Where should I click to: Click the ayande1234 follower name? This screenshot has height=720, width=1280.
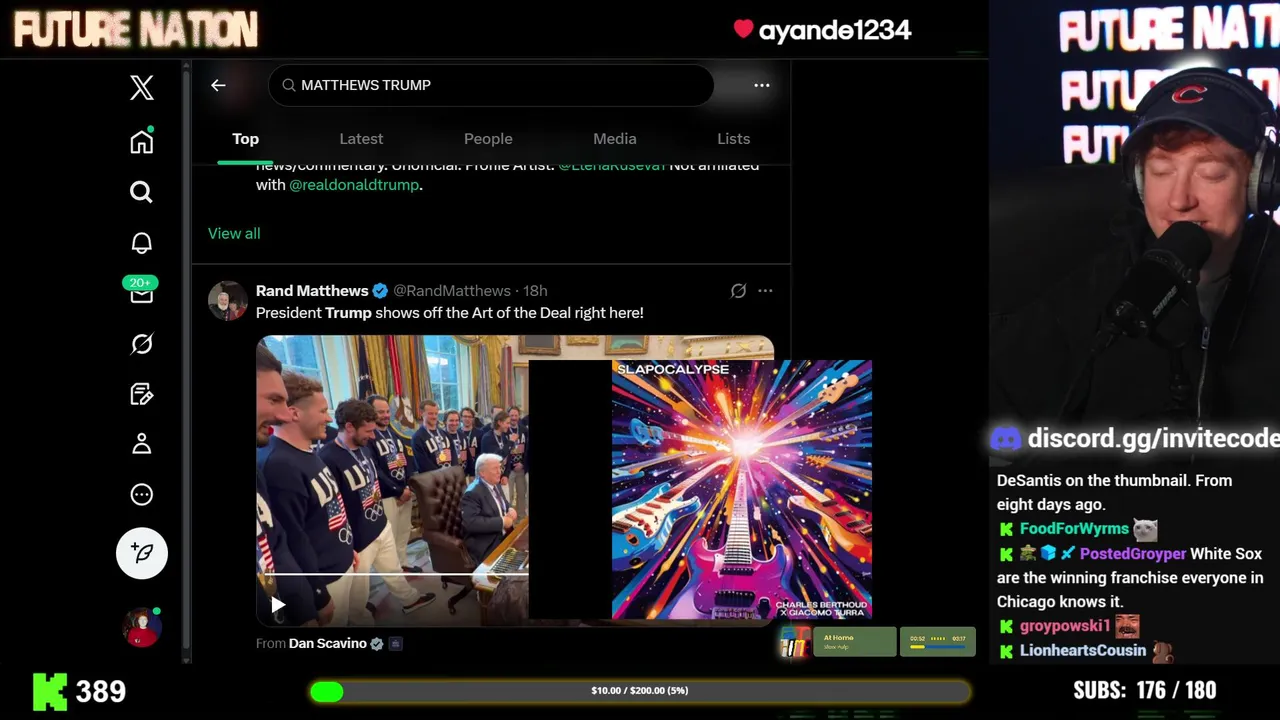[x=835, y=30]
